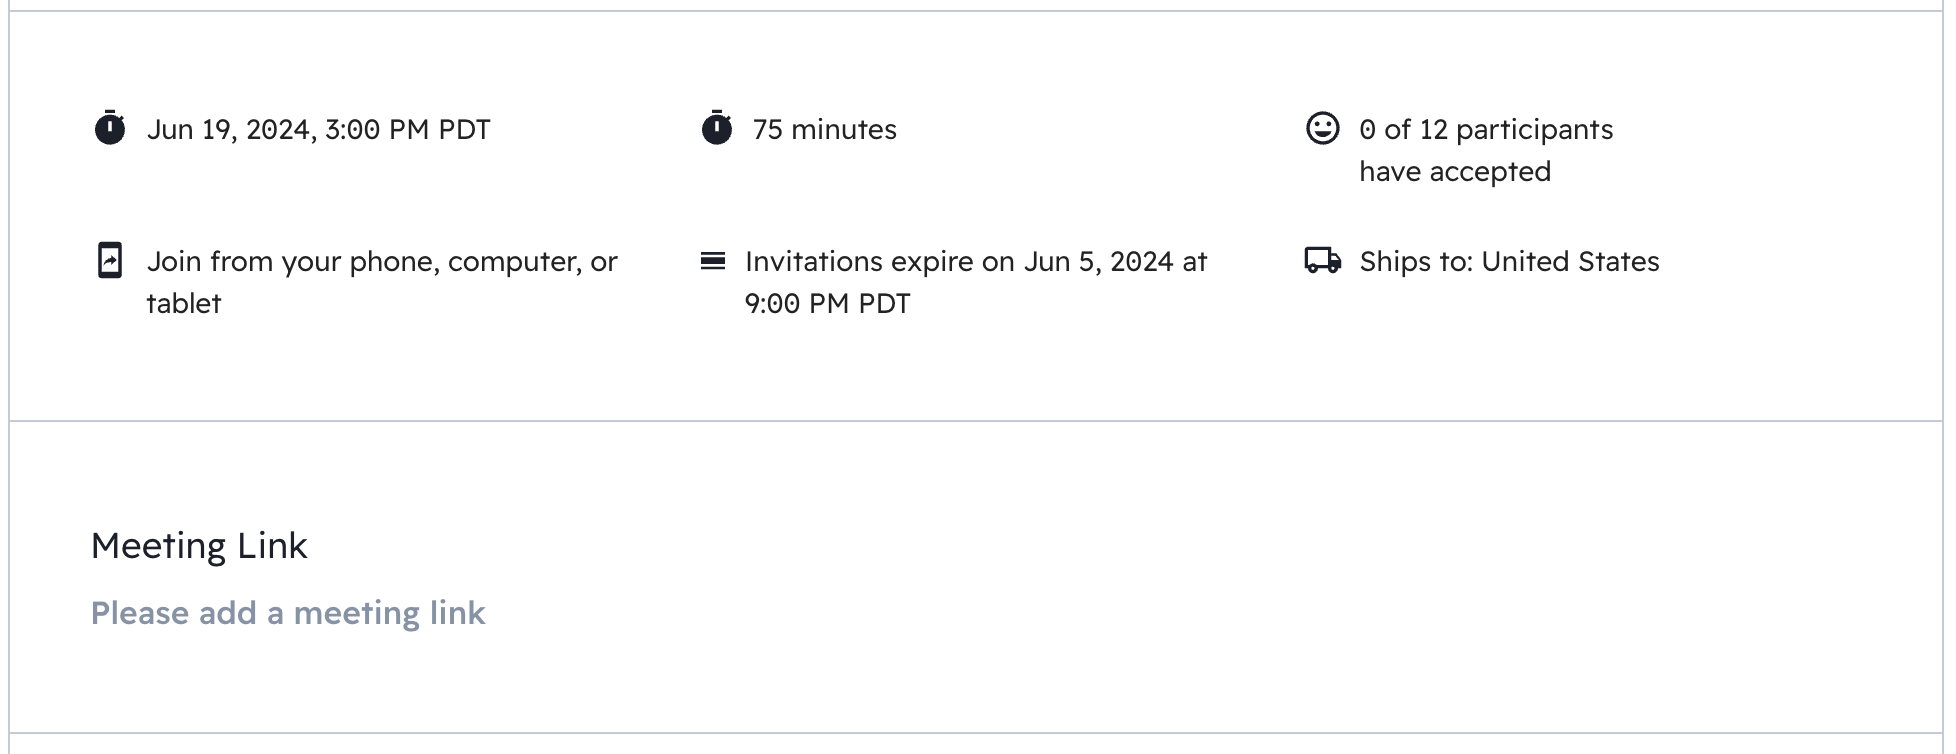The width and height of the screenshot is (1956, 754).
Task: Click the phone join-device icon
Action: click(110, 260)
